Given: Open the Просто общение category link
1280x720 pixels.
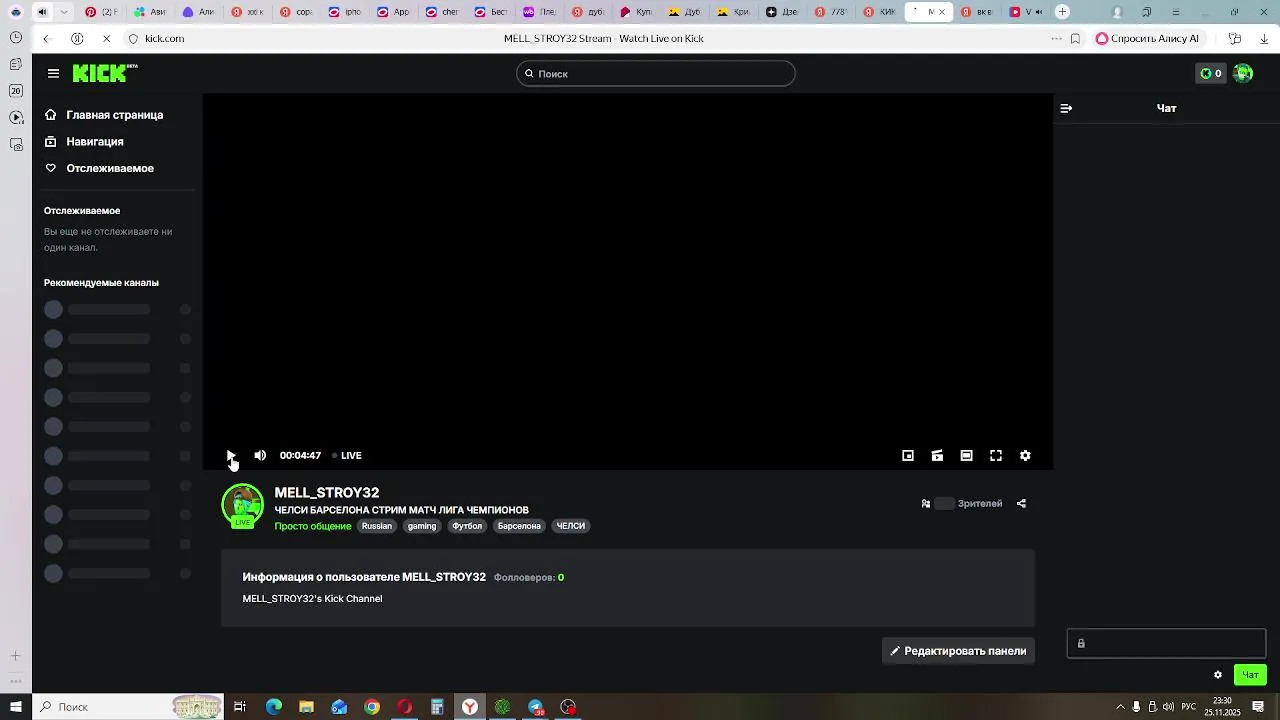Looking at the screenshot, I should [313, 526].
